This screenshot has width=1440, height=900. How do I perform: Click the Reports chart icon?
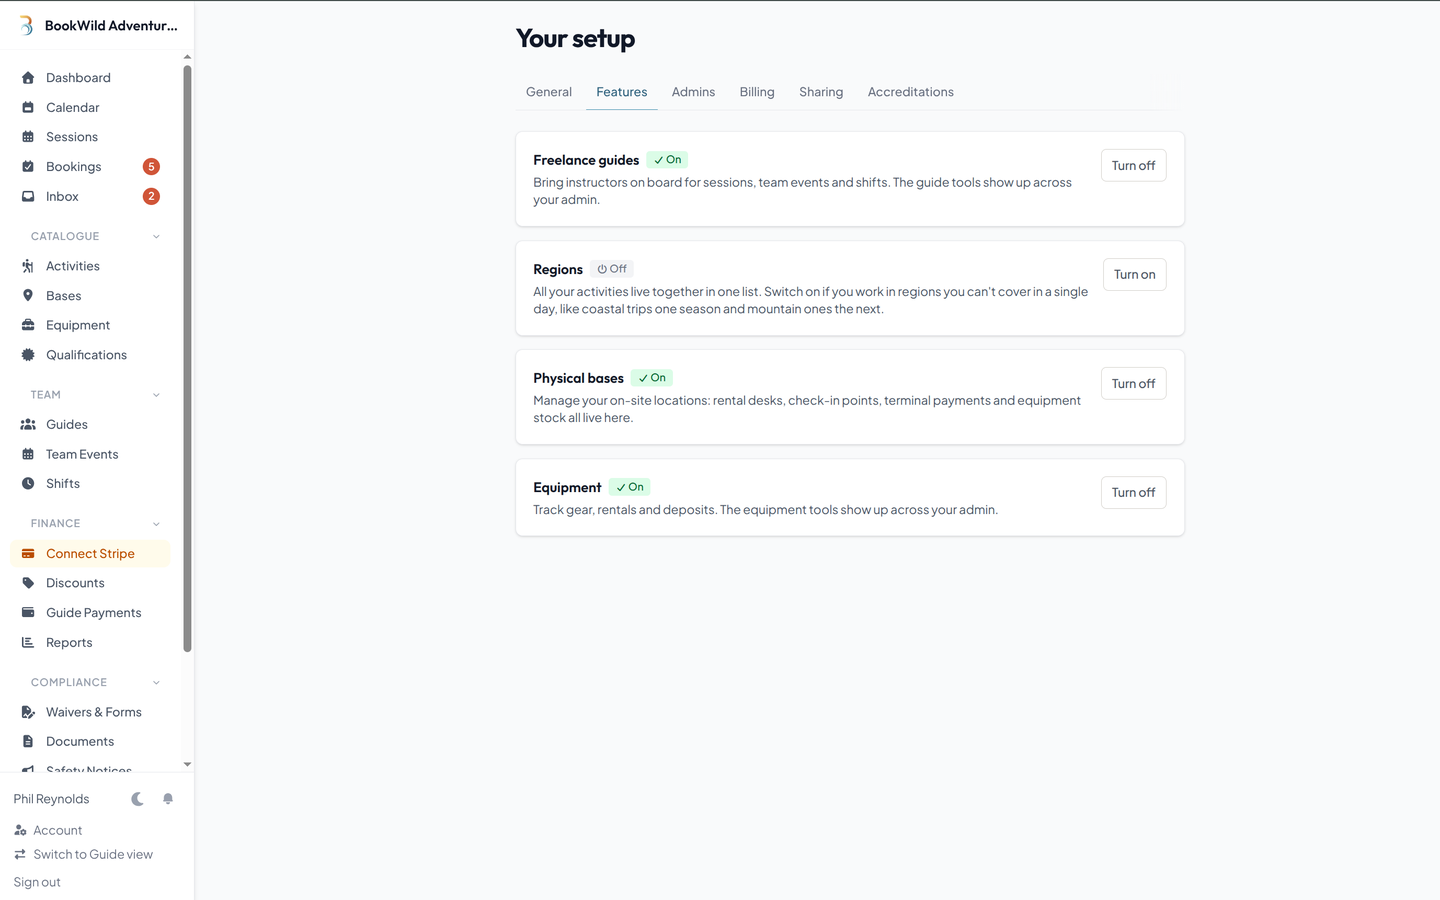click(28, 642)
